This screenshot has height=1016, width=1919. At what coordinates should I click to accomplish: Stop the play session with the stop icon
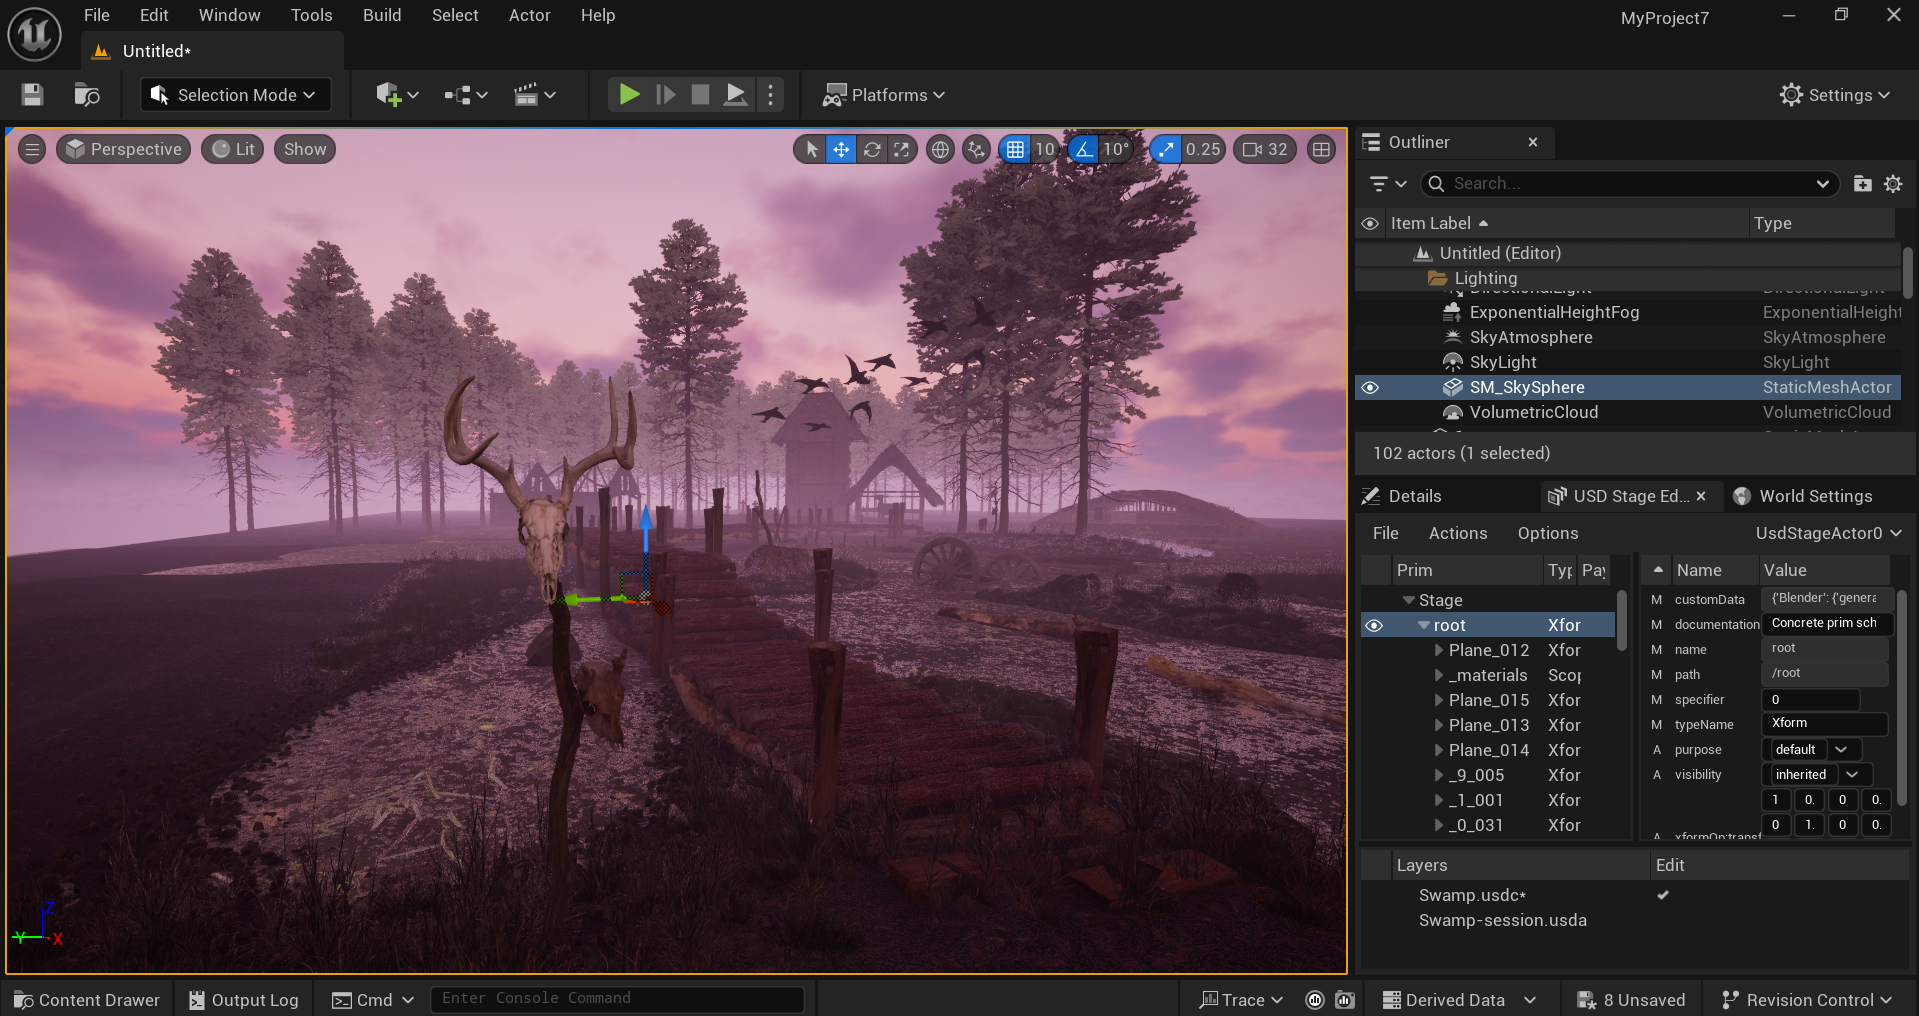point(700,95)
